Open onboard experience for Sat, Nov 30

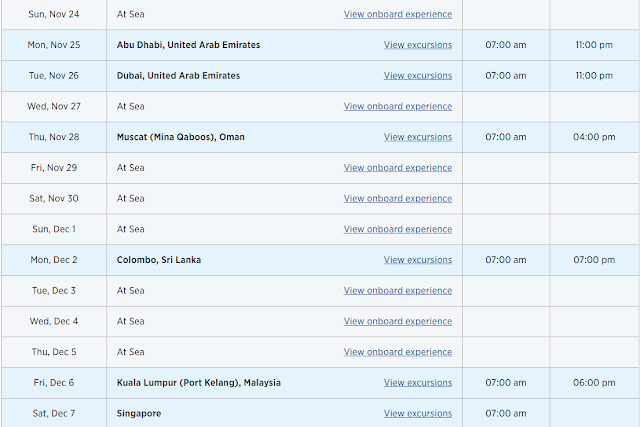tap(397, 199)
